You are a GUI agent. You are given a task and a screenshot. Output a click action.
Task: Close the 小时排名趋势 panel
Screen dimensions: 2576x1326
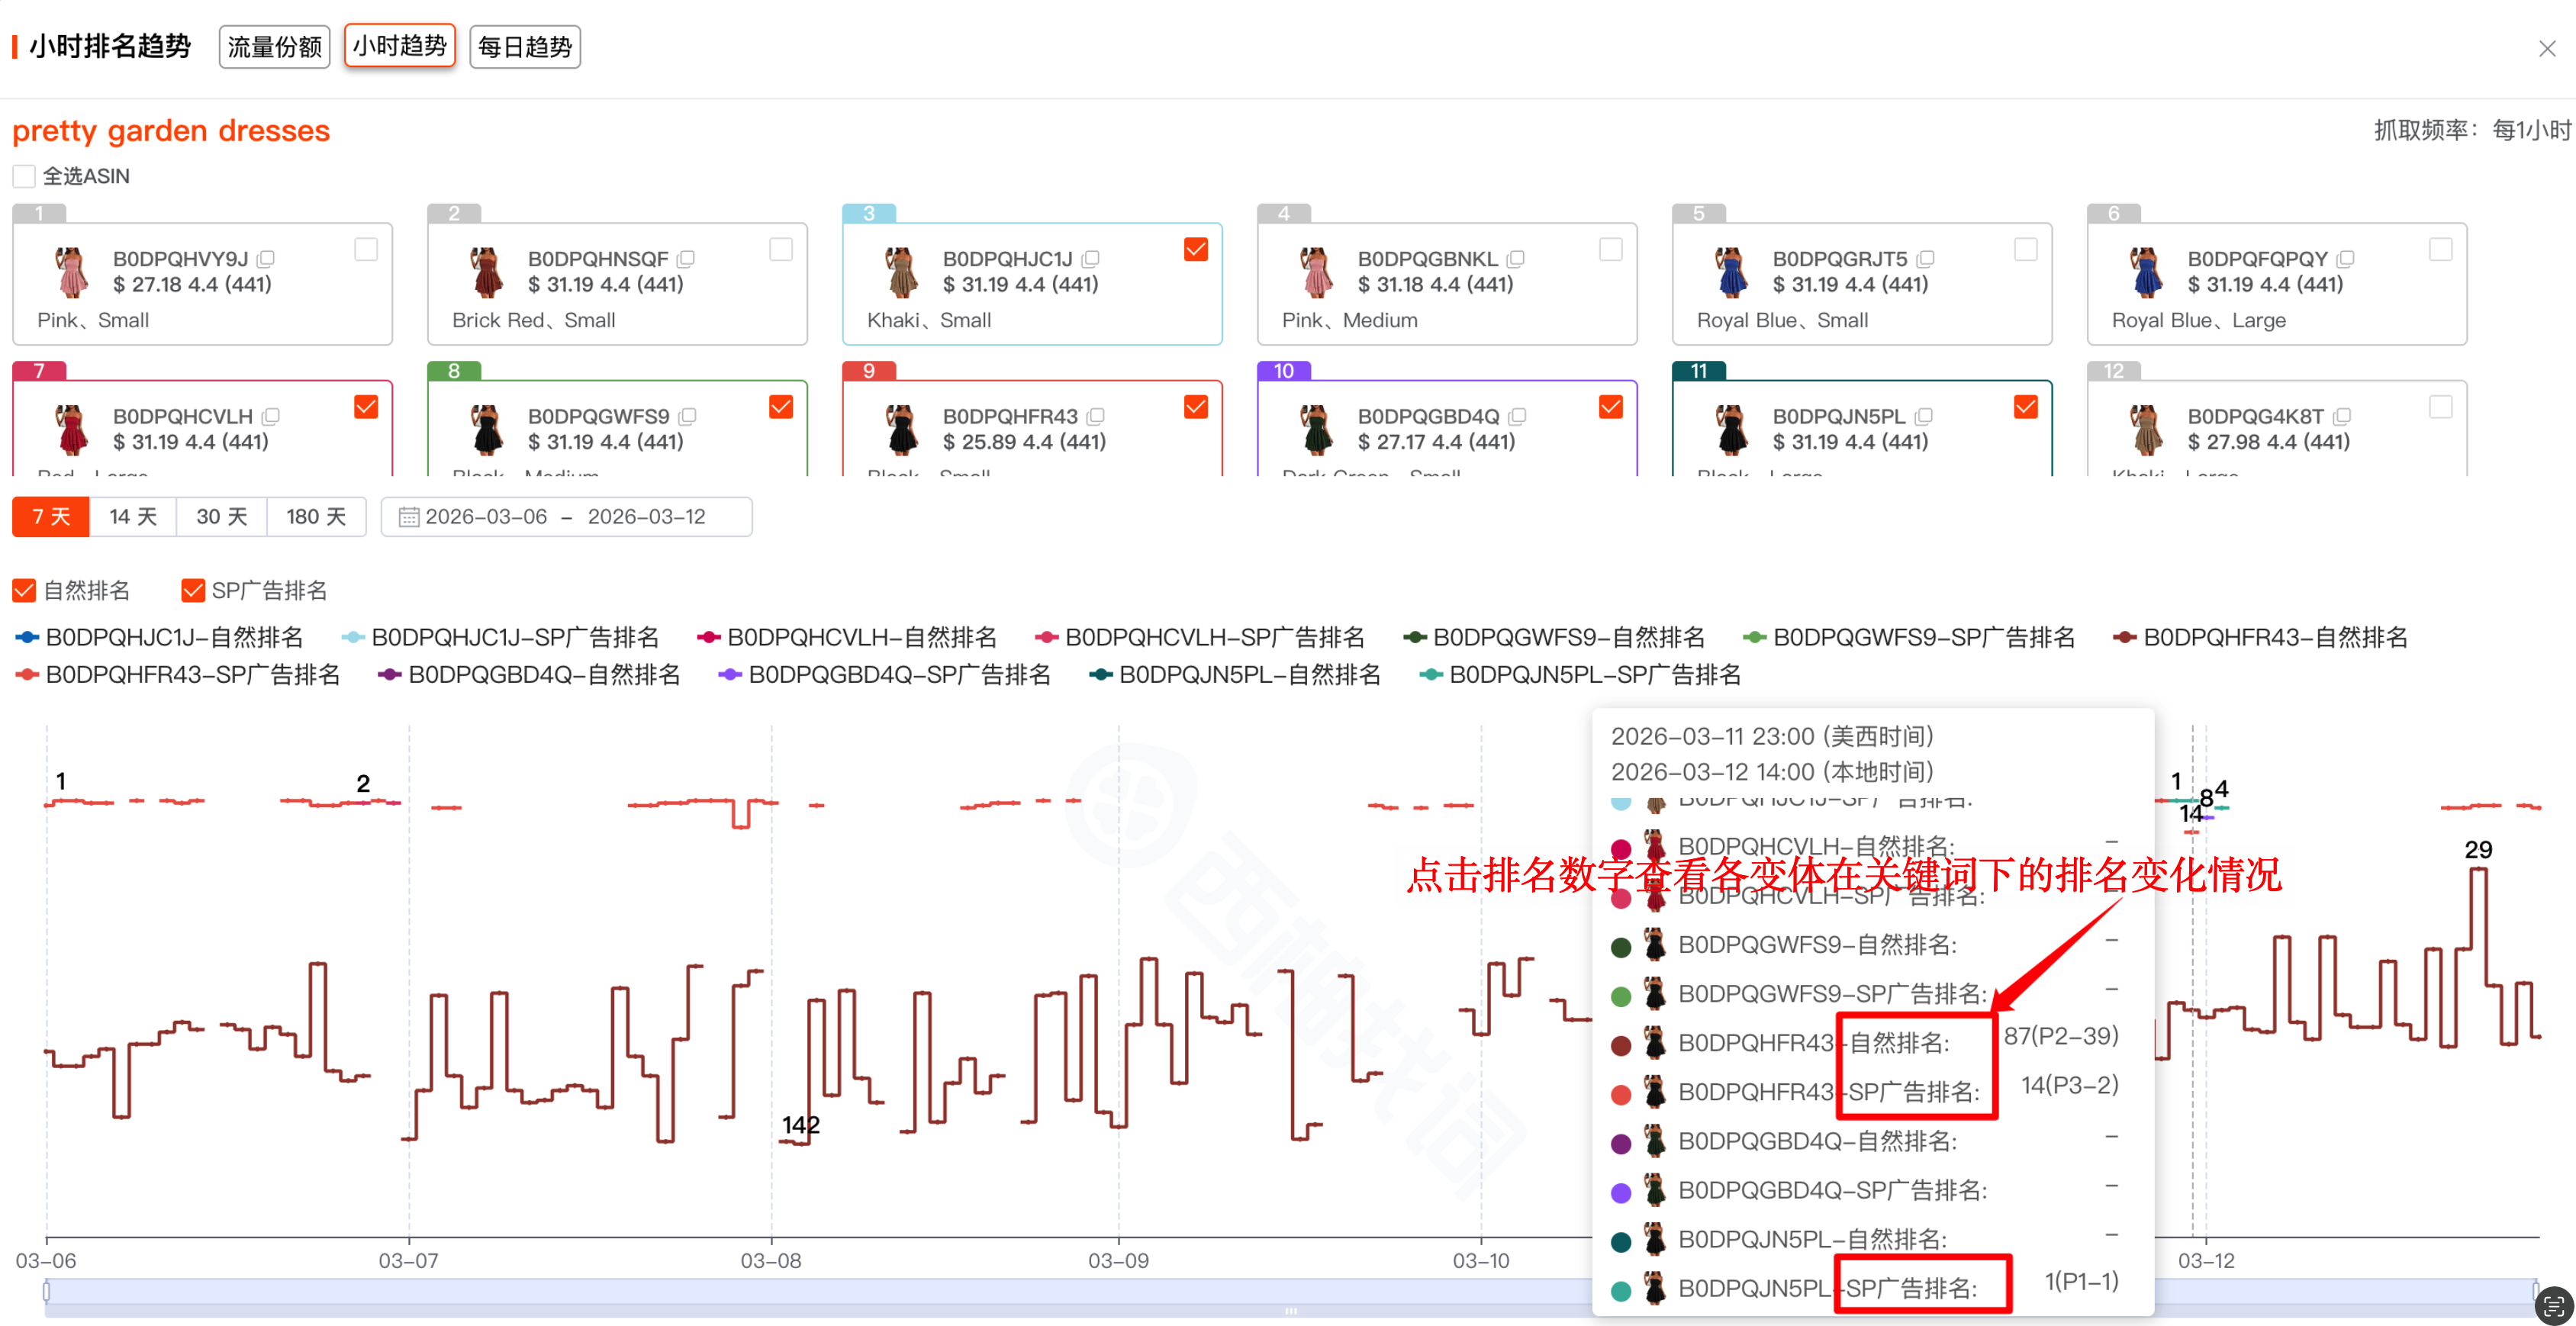2546,49
